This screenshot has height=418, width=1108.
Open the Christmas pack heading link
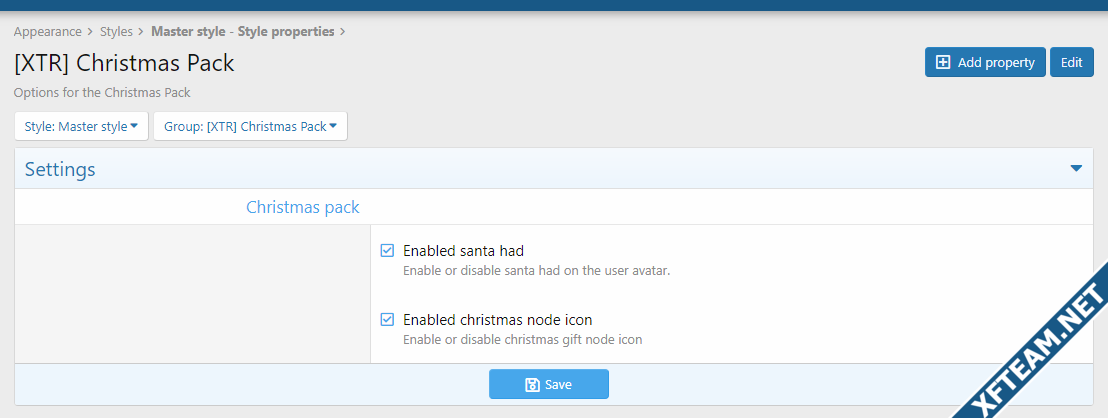tap(302, 208)
